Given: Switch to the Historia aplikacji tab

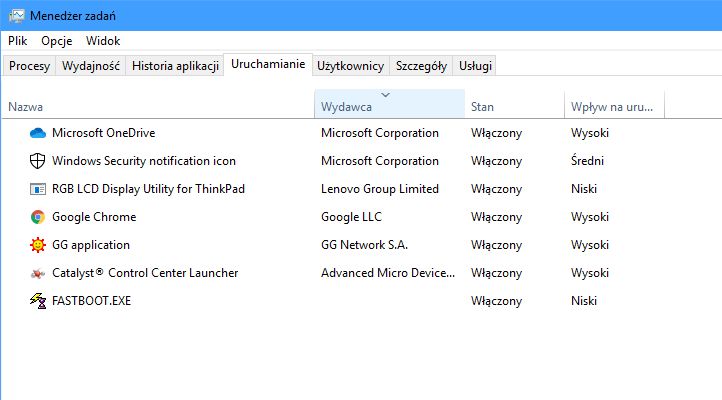Looking at the screenshot, I should [x=175, y=66].
